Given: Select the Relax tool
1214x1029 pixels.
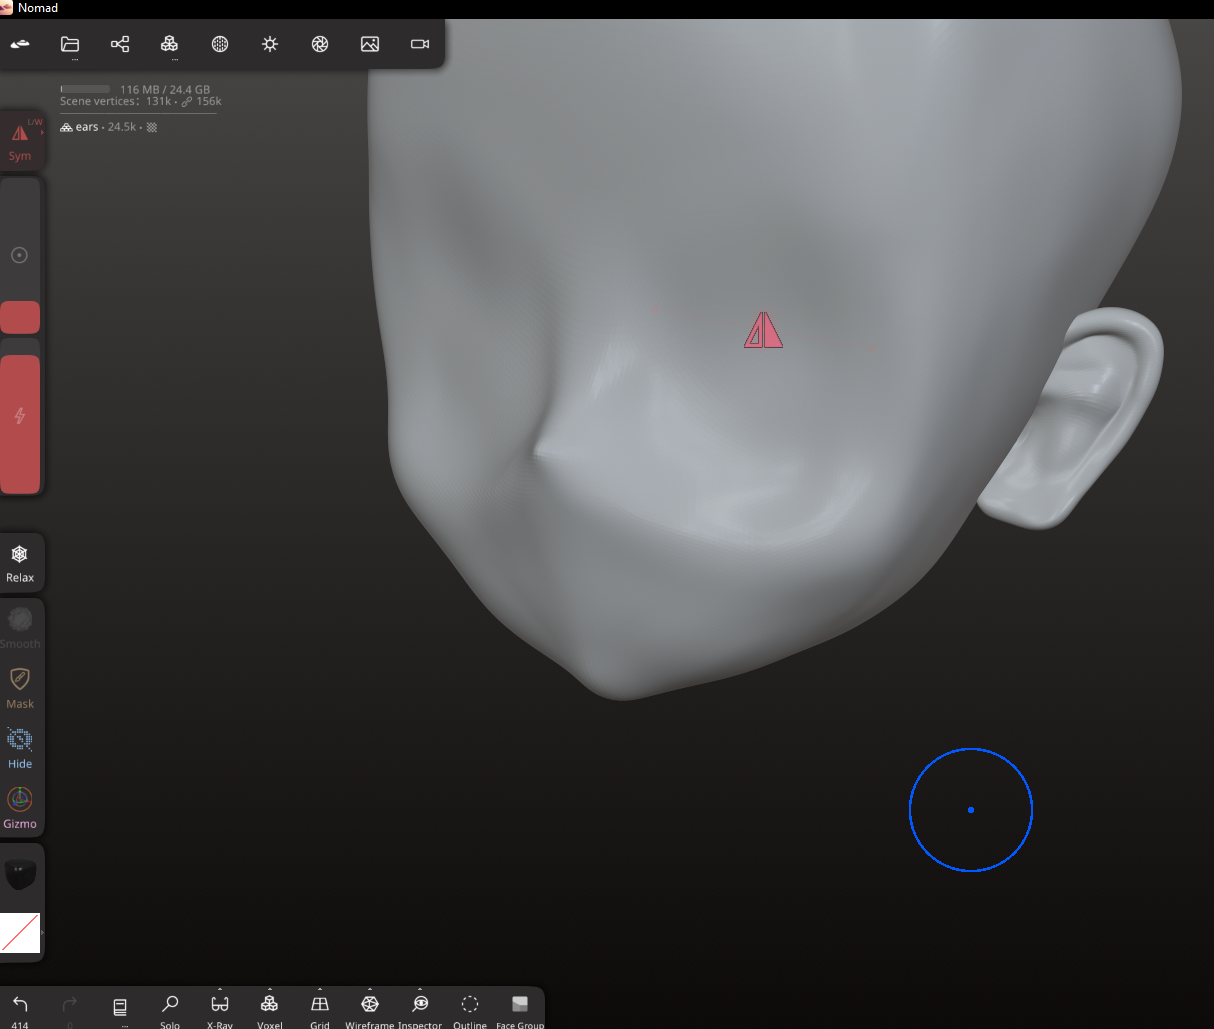Looking at the screenshot, I should click(x=20, y=563).
